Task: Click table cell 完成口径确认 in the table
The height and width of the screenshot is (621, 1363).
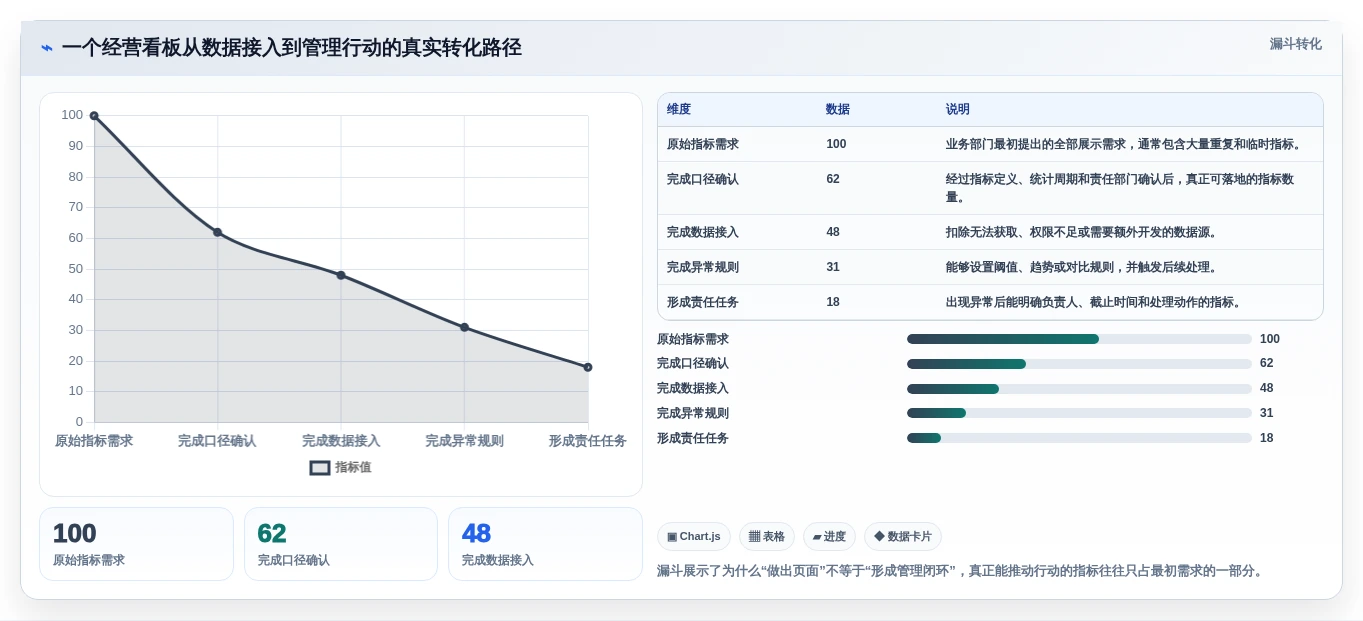Action: click(703, 179)
